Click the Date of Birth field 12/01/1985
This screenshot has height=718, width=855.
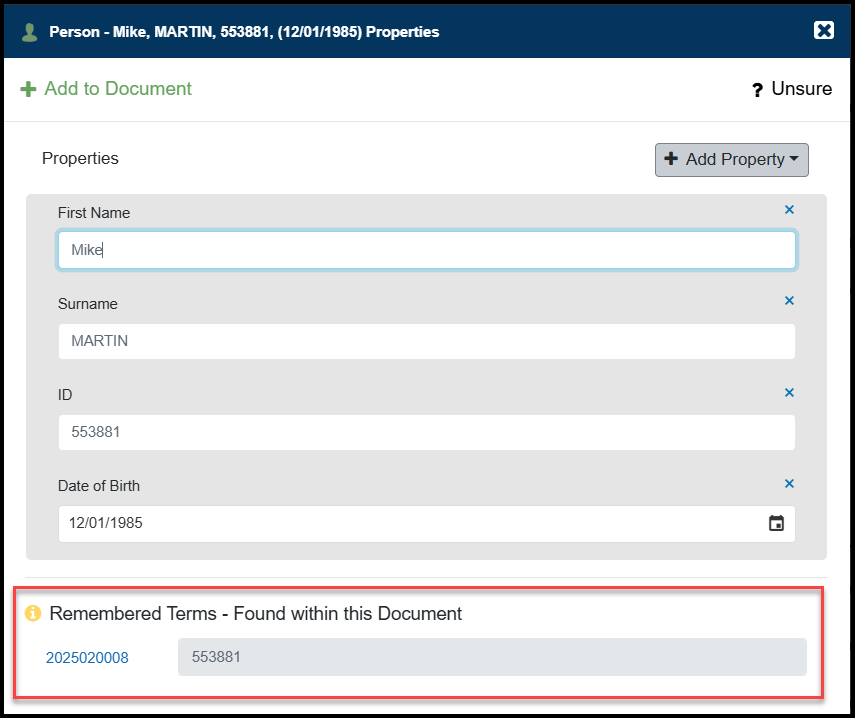pyautogui.click(x=427, y=523)
